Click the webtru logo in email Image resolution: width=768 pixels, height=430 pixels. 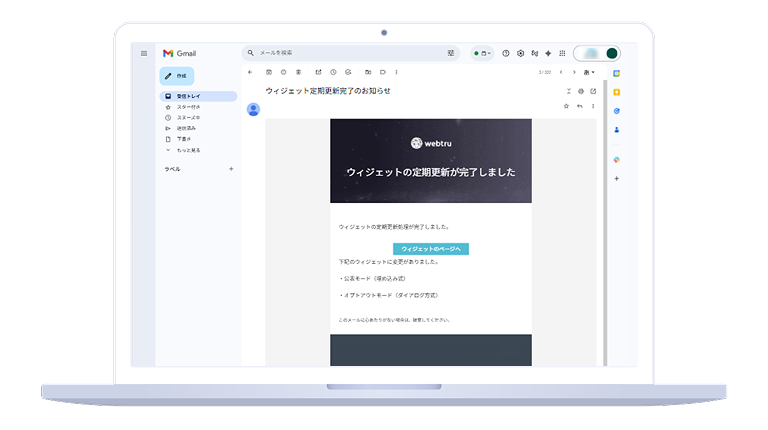click(x=431, y=143)
